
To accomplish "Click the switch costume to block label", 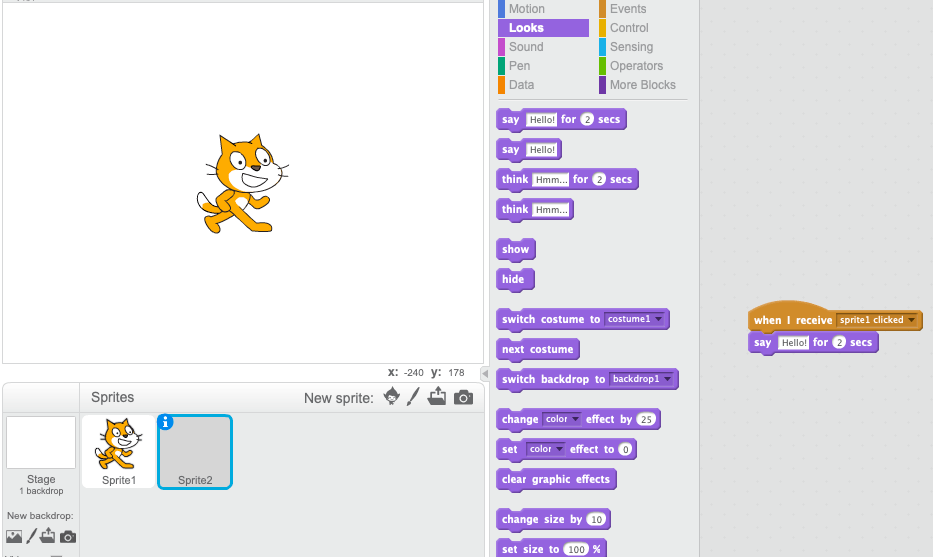I will coord(550,320).
